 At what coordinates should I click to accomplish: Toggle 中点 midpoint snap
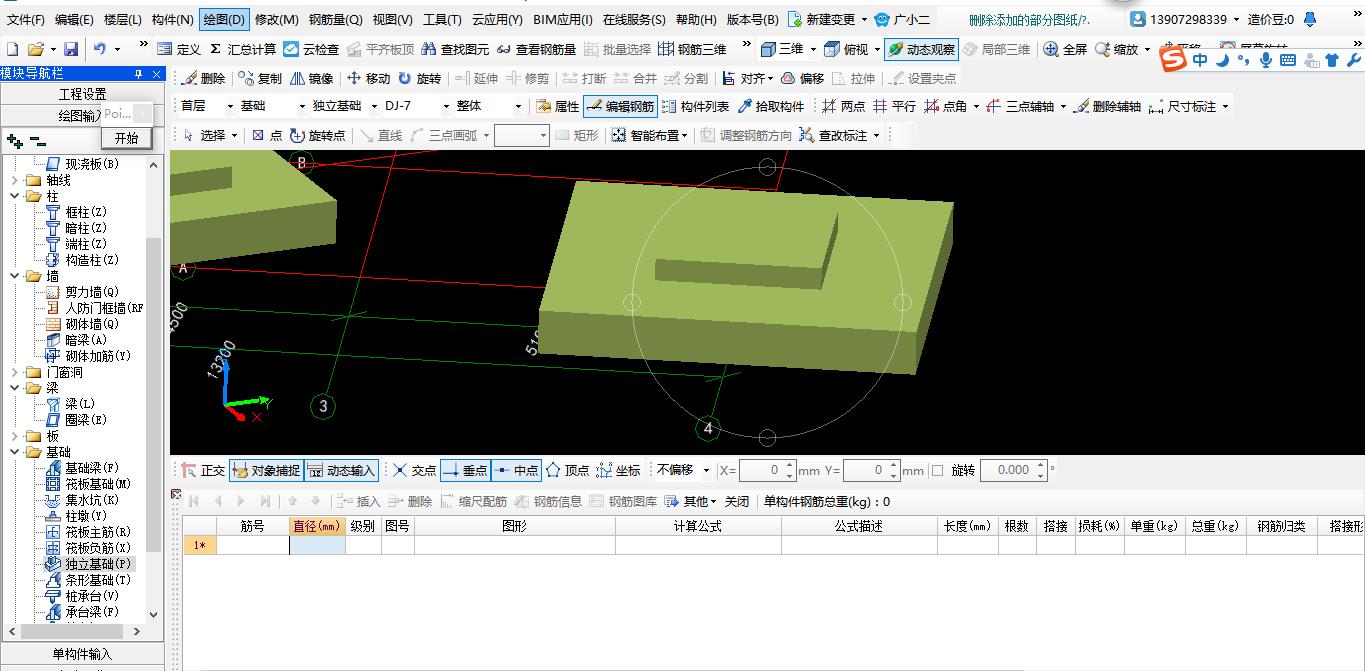(516, 470)
